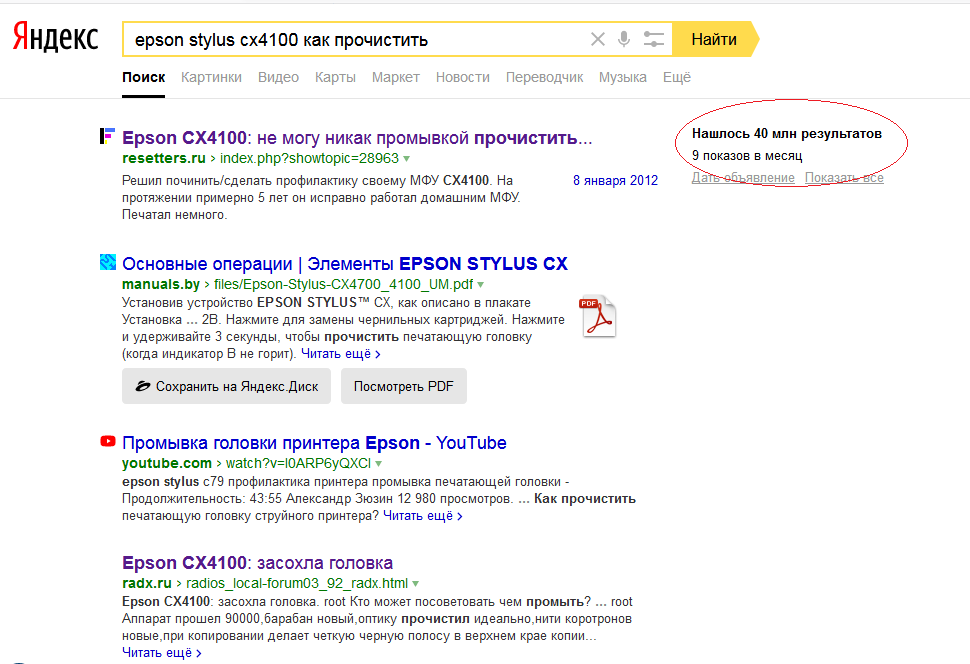Image resolution: width=970 pixels, height=664 pixels.
Task: Open advanced search settings icon
Action: [x=653, y=40]
